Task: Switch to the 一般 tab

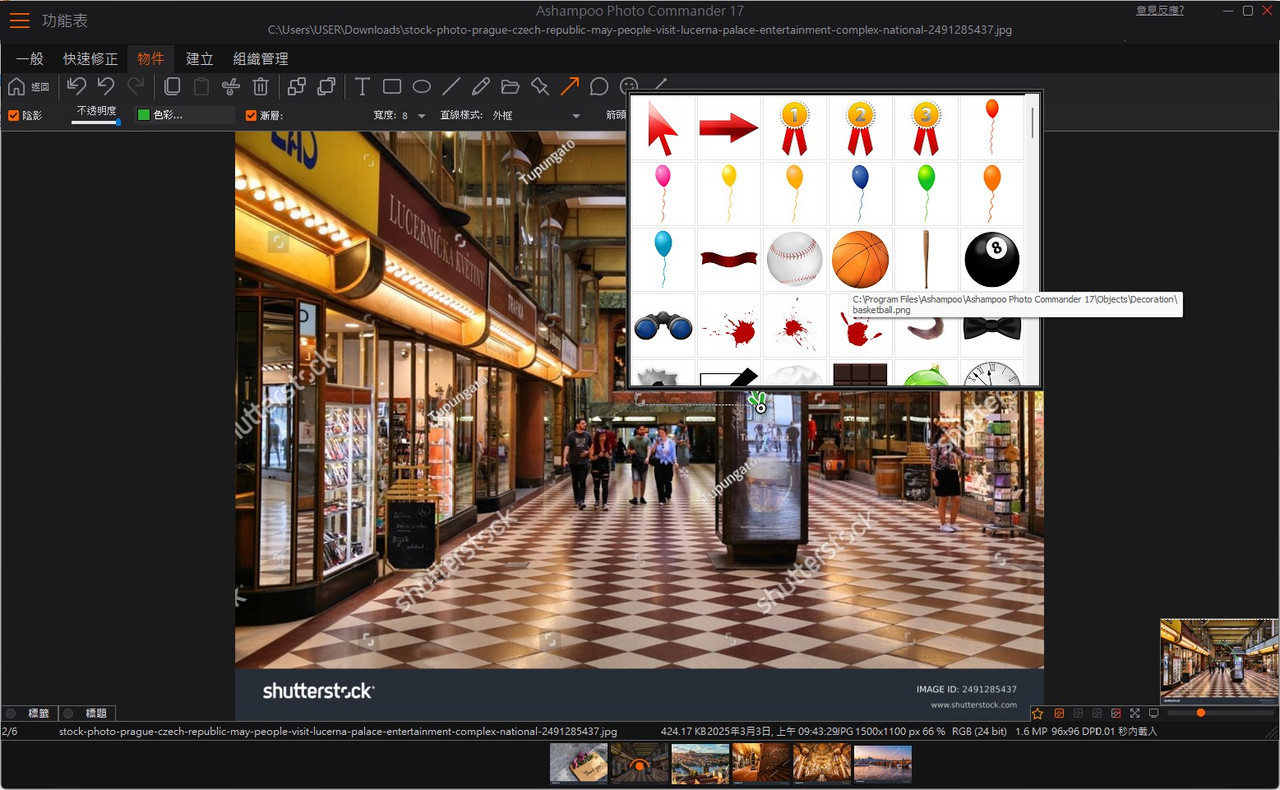Action: [31, 59]
